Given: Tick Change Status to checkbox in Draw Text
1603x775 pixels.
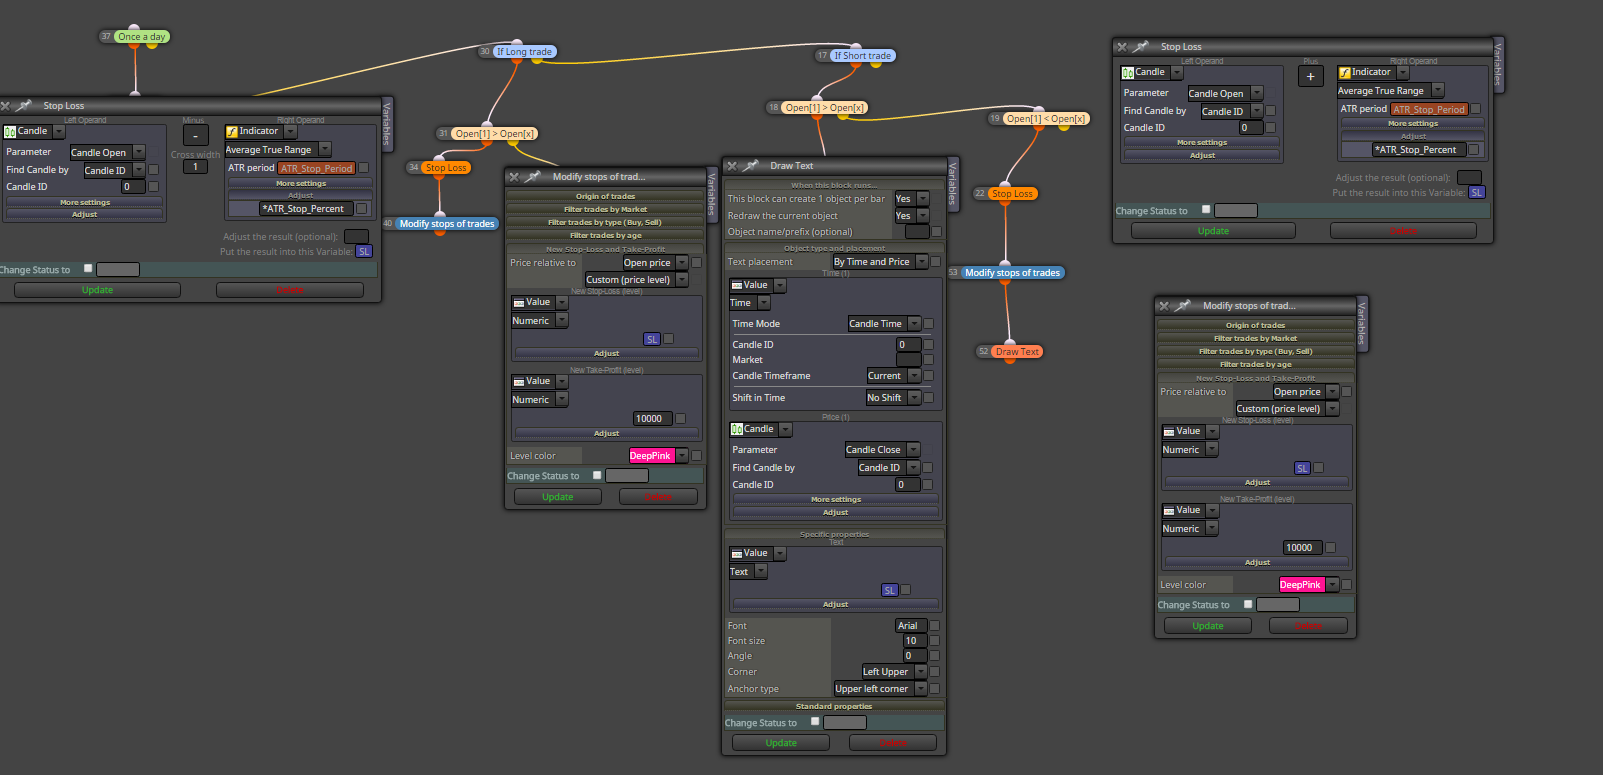Looking at the screenshot, I should click(815, 721).
